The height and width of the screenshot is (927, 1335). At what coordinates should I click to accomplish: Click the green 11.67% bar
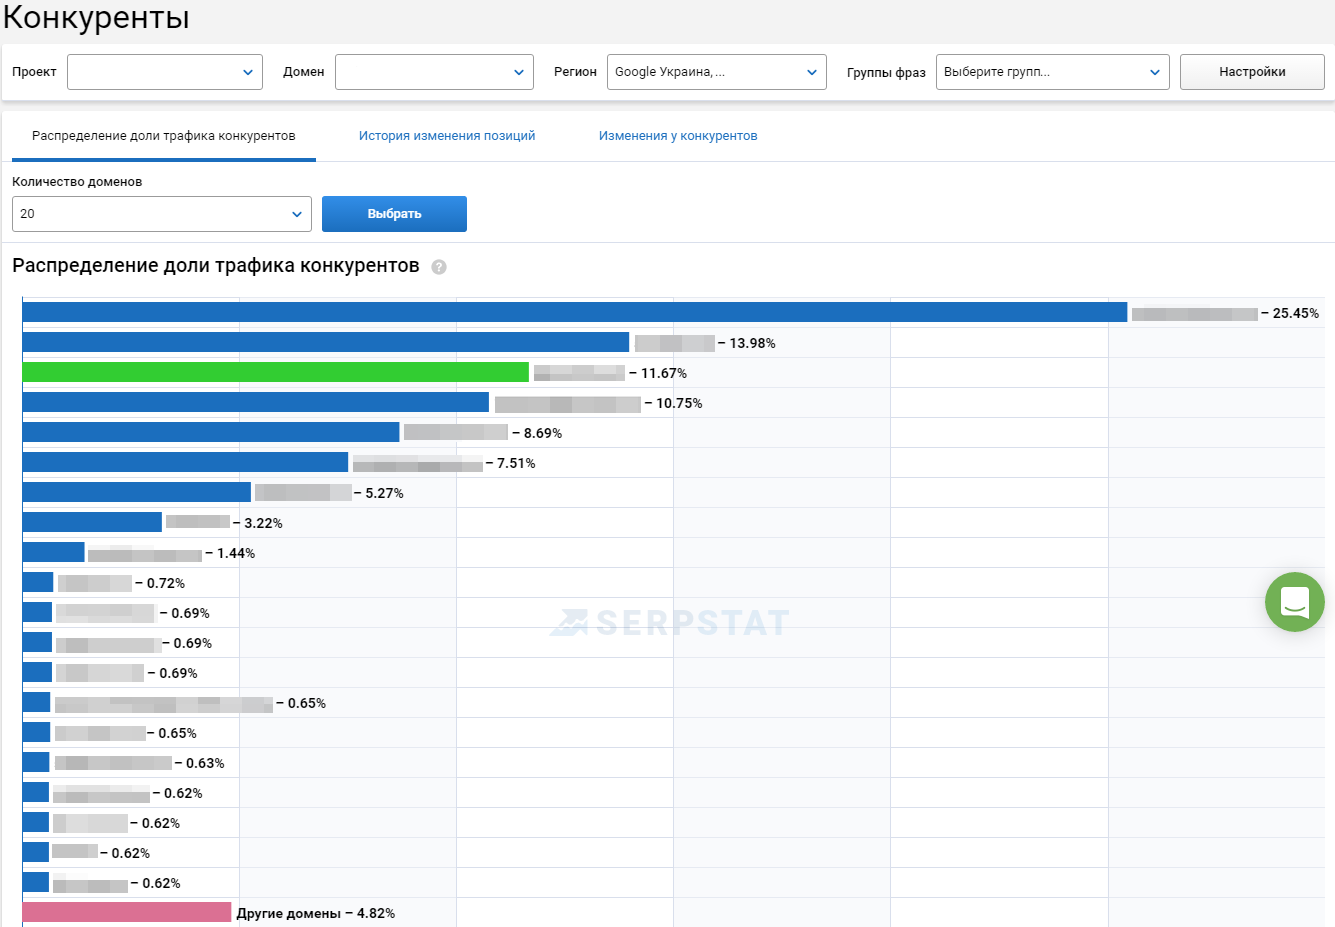click(275, 372)
